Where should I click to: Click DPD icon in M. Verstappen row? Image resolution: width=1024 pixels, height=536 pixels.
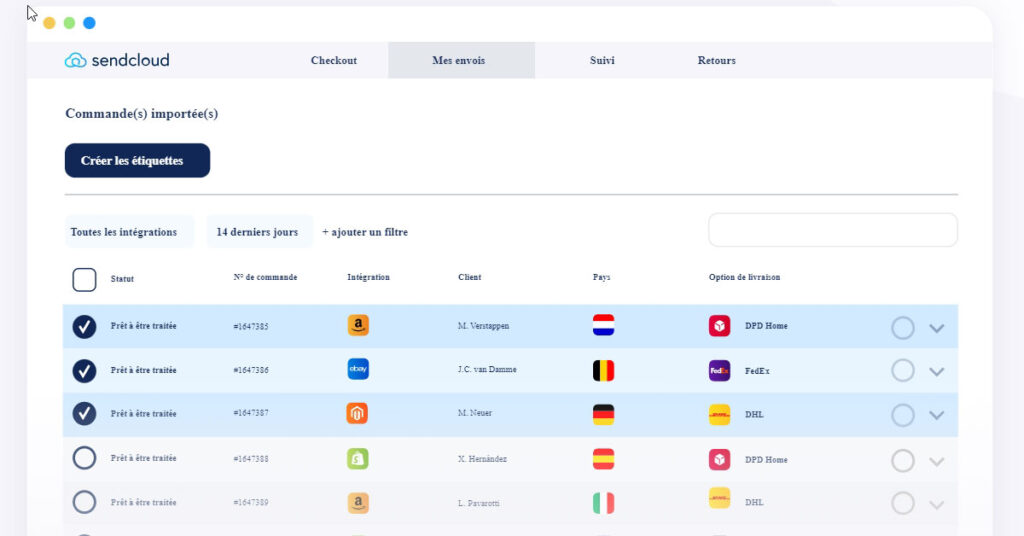pyautogui.click(x=720, y=326)
